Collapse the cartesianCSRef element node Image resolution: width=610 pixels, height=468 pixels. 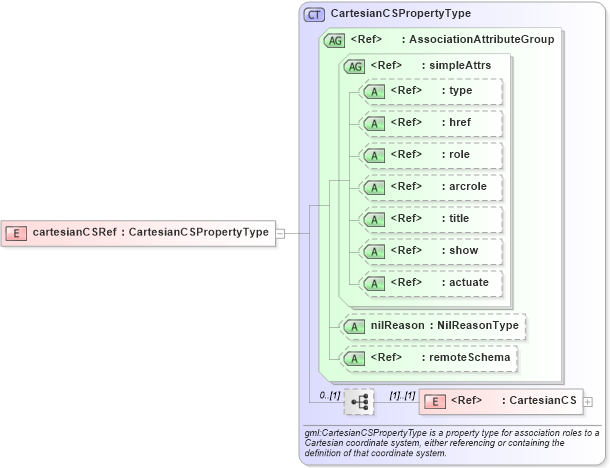[x=280, y=233]
